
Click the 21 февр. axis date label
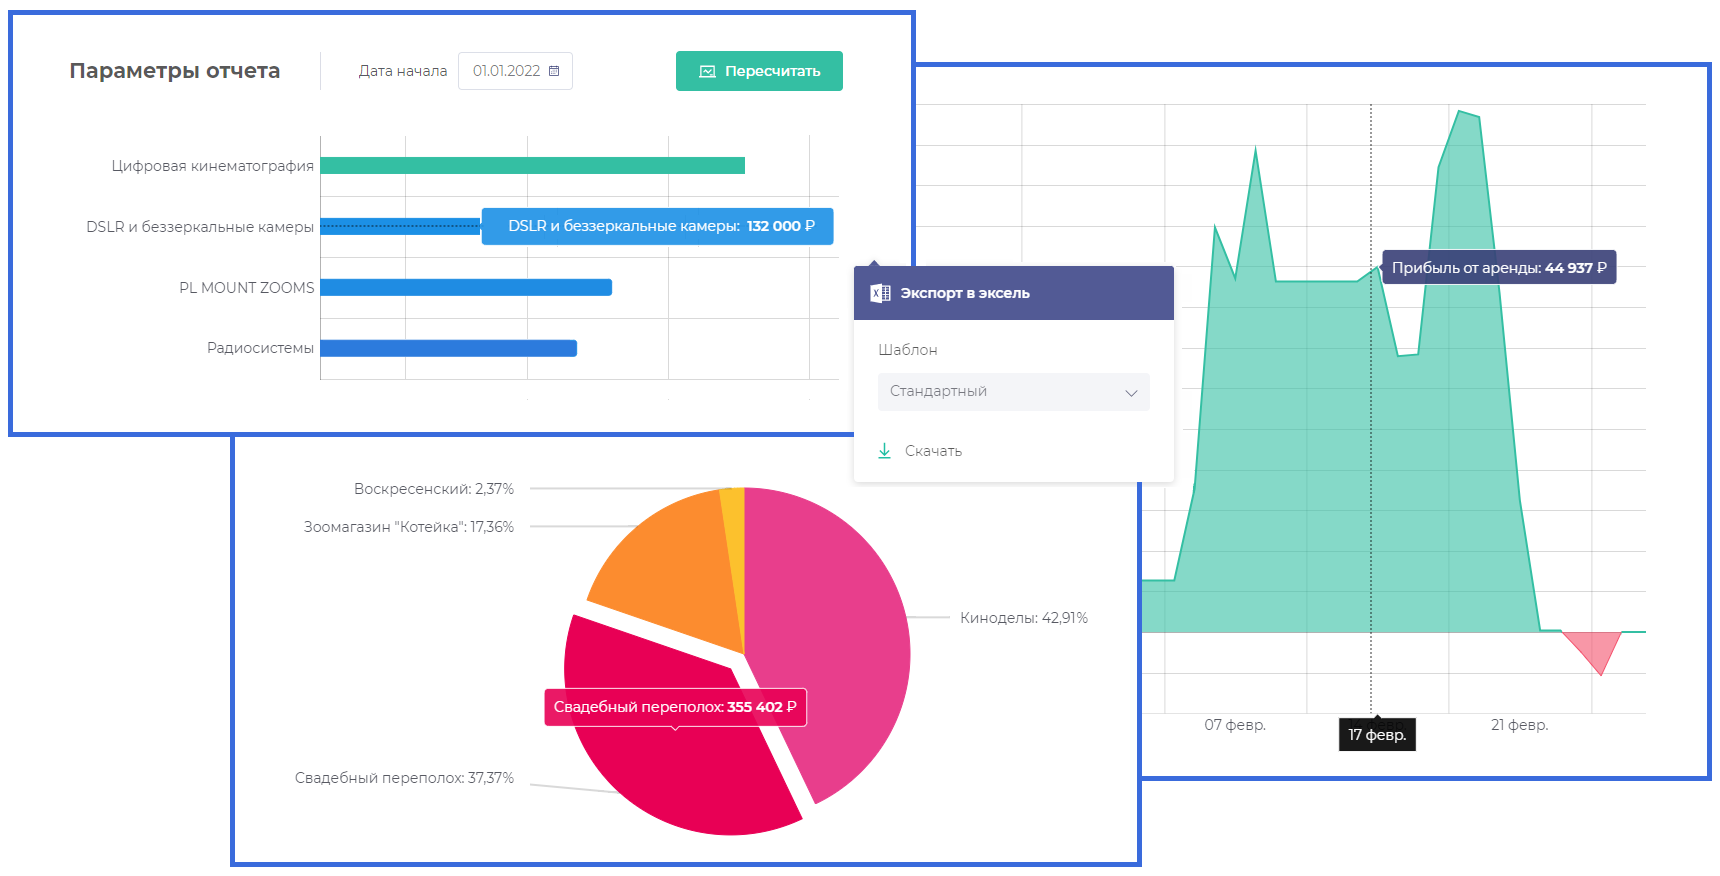pyautogui.click(x=1519, y=725)
